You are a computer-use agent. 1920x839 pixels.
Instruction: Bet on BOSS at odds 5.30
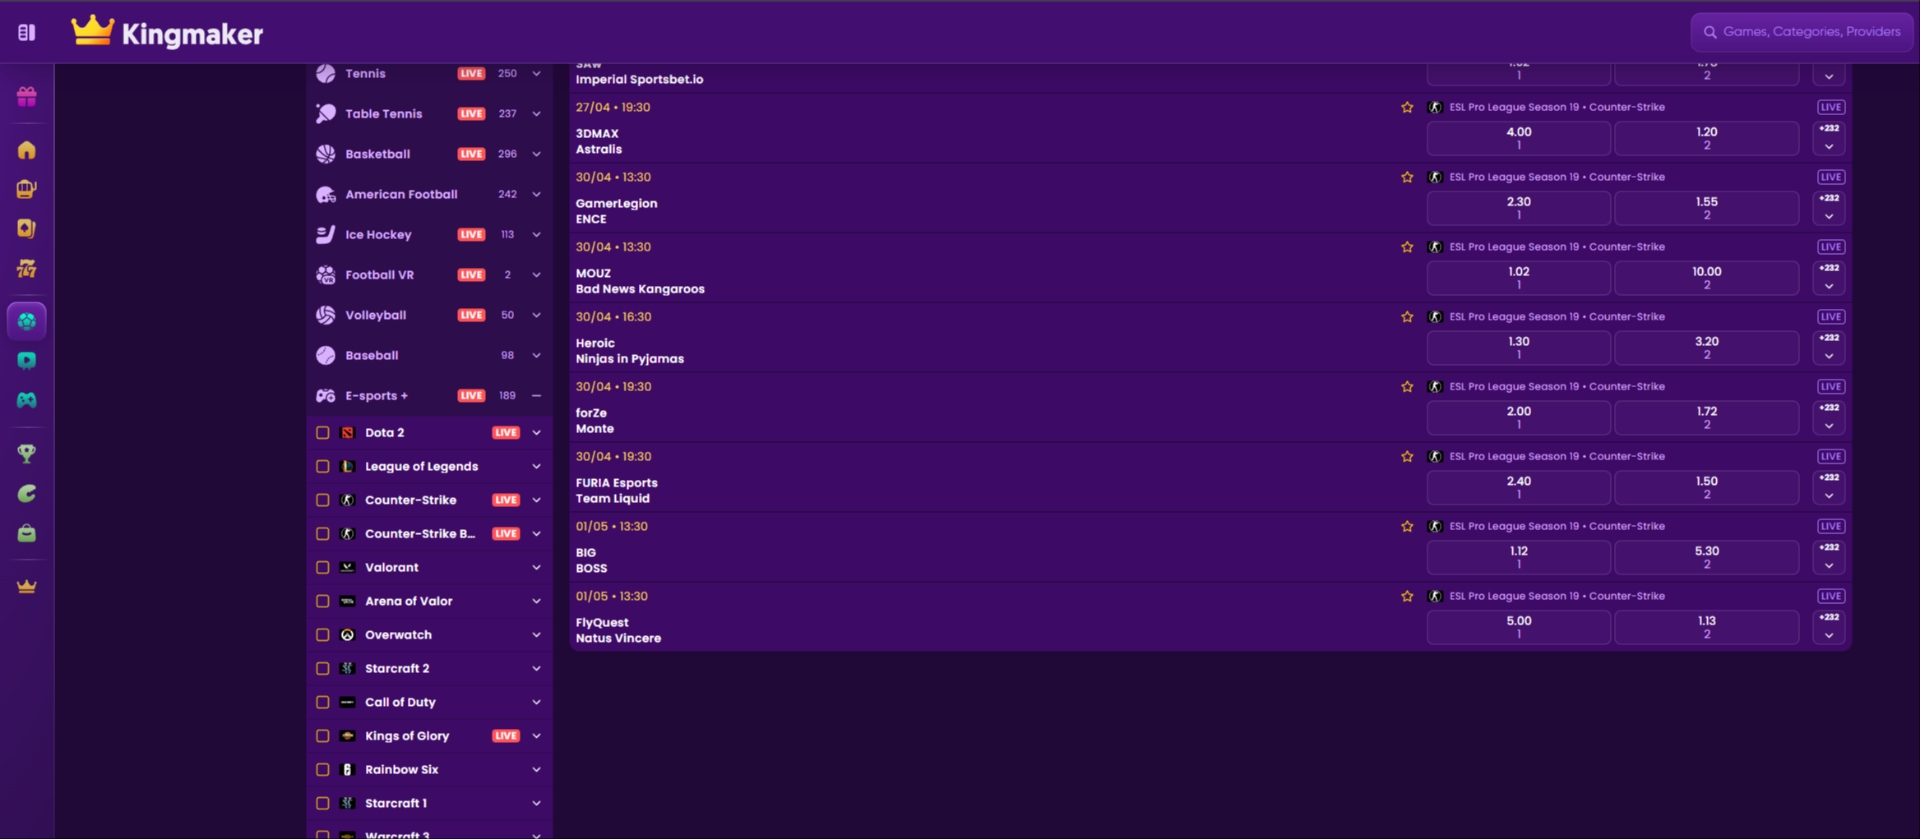tap(1707, 558)
